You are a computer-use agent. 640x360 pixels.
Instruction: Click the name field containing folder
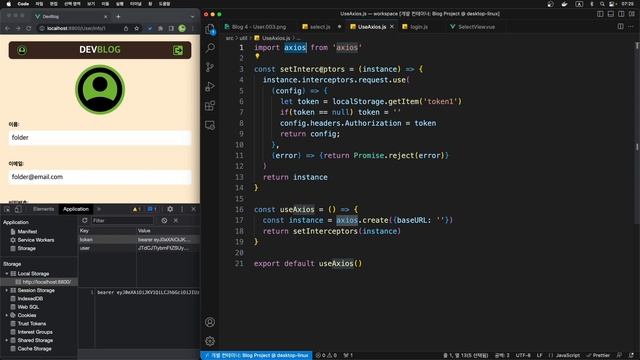[x=100, y=138]
